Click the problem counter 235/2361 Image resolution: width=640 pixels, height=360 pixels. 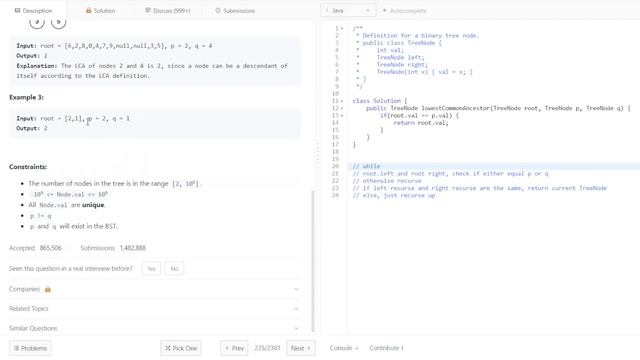click(267, 348)
